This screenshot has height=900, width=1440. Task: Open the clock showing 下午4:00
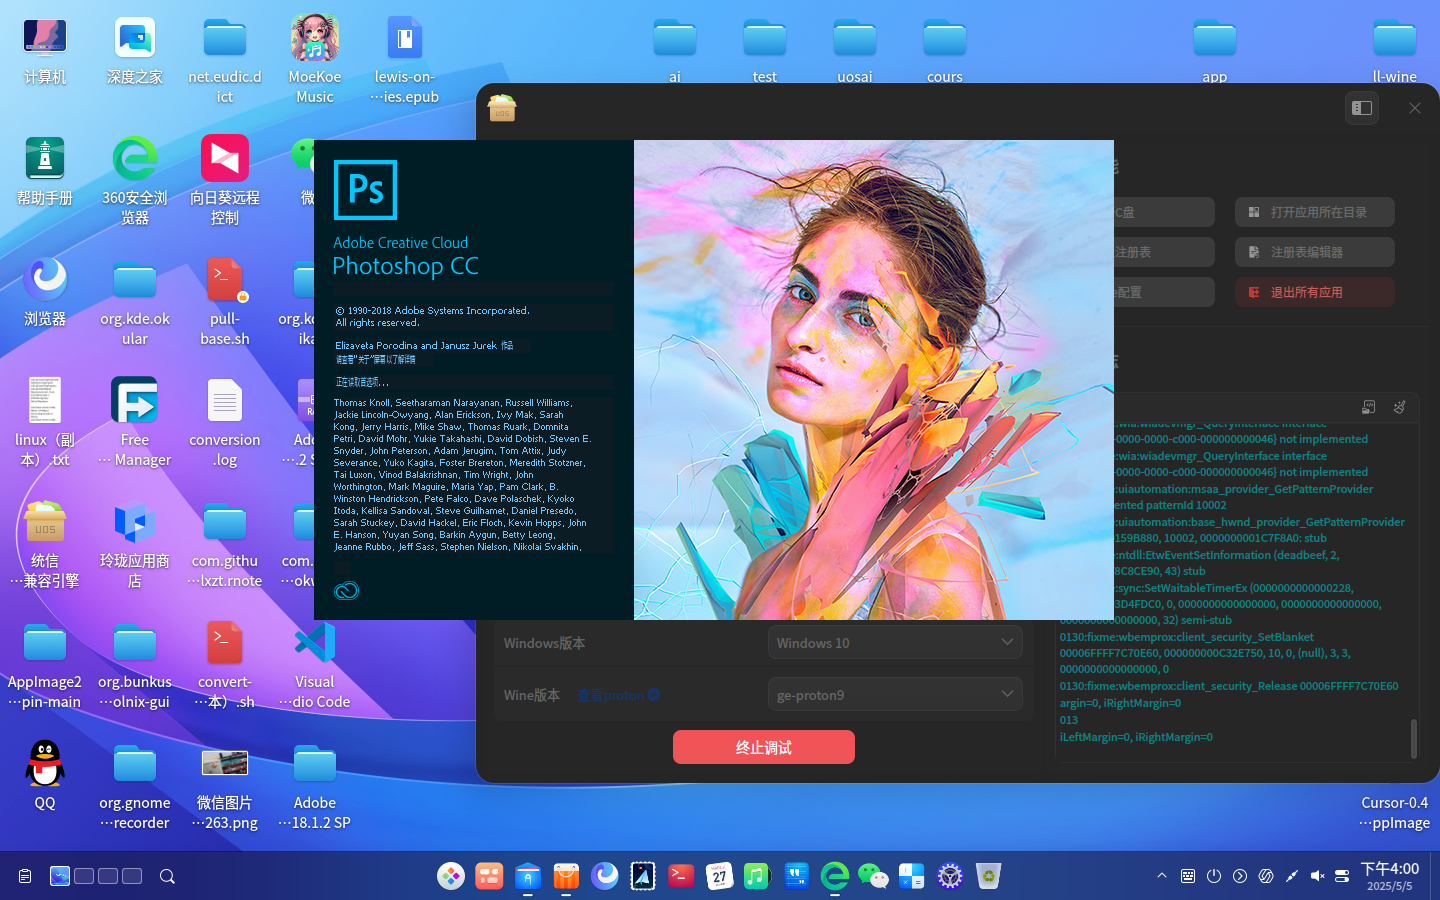(1390, 876)
